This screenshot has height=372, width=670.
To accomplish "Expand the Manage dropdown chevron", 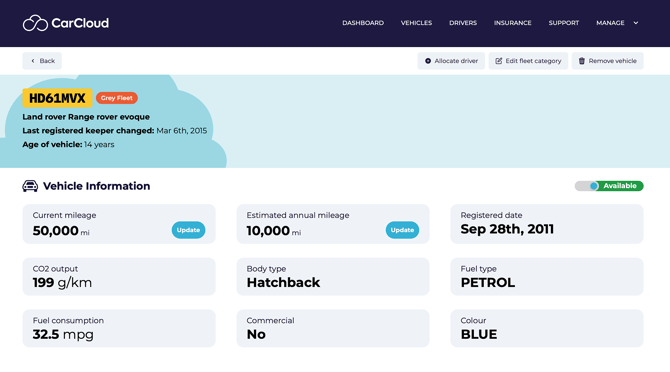I will [636, 23].
